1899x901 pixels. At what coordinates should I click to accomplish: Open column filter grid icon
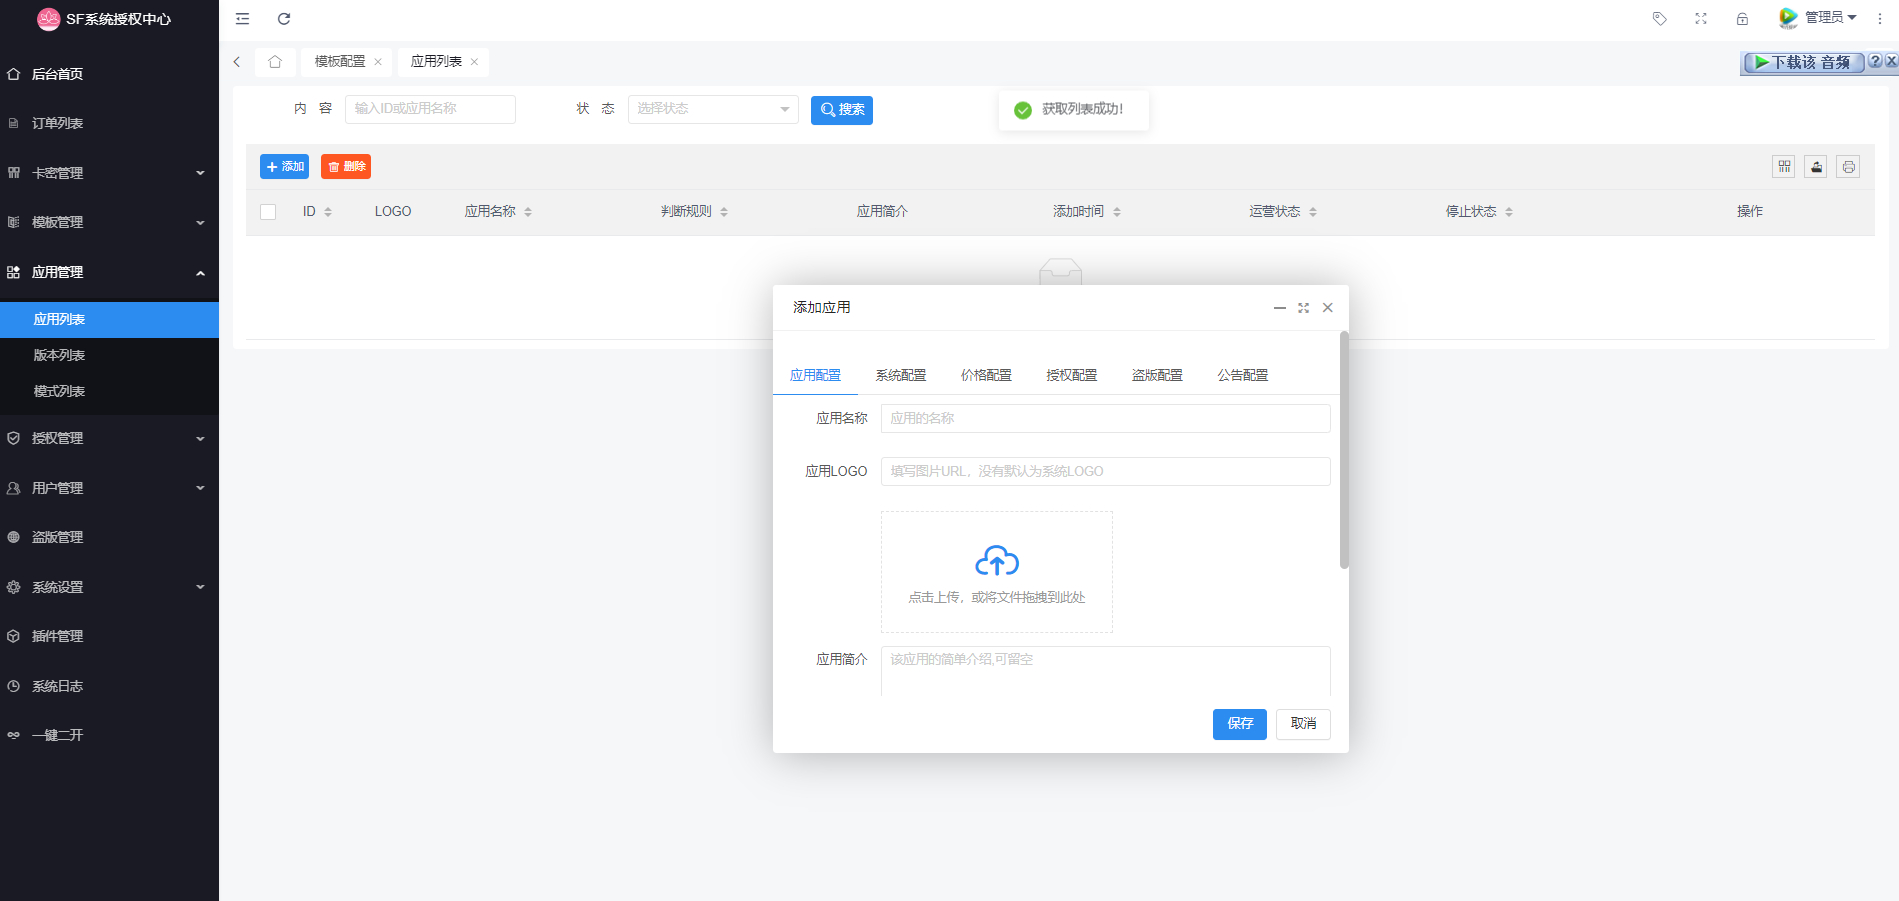click(x=1784, y=167)
